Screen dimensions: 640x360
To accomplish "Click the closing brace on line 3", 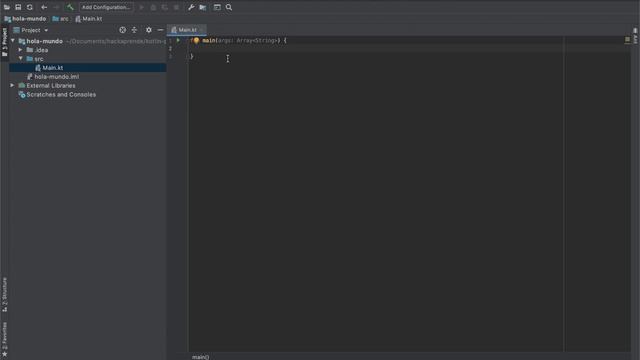I will 192,57.
